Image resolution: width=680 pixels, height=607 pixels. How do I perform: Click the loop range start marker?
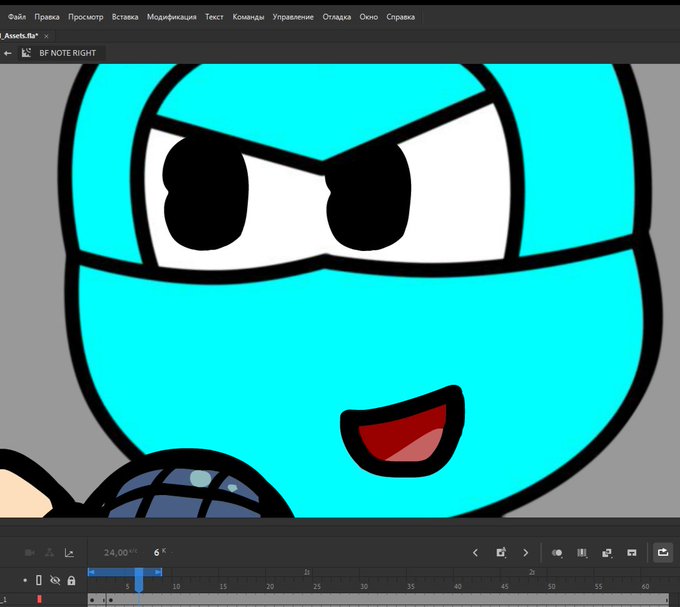[x=91, y=572]
